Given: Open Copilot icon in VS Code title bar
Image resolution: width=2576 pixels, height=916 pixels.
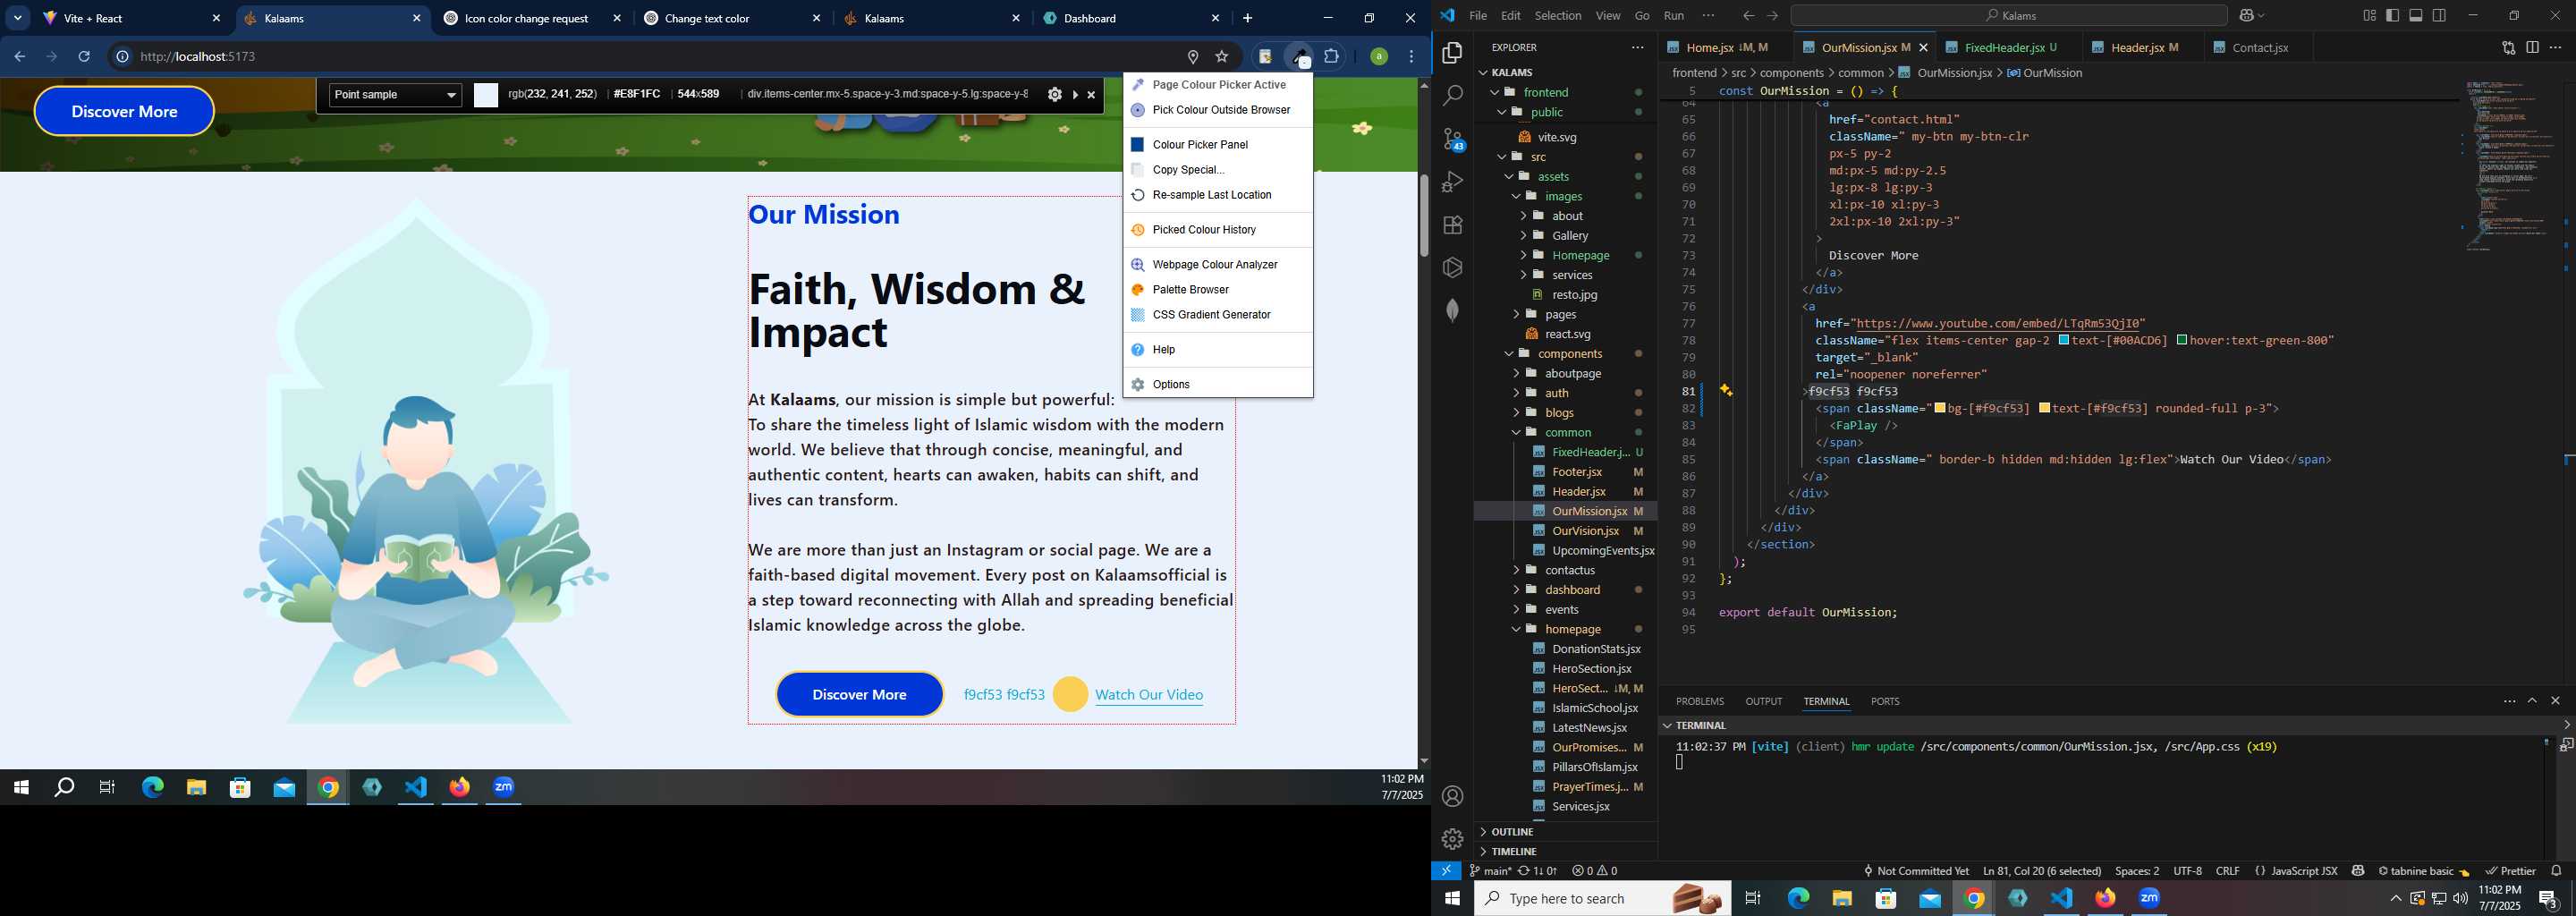Looking at the screenshot, I should 2245,15.
